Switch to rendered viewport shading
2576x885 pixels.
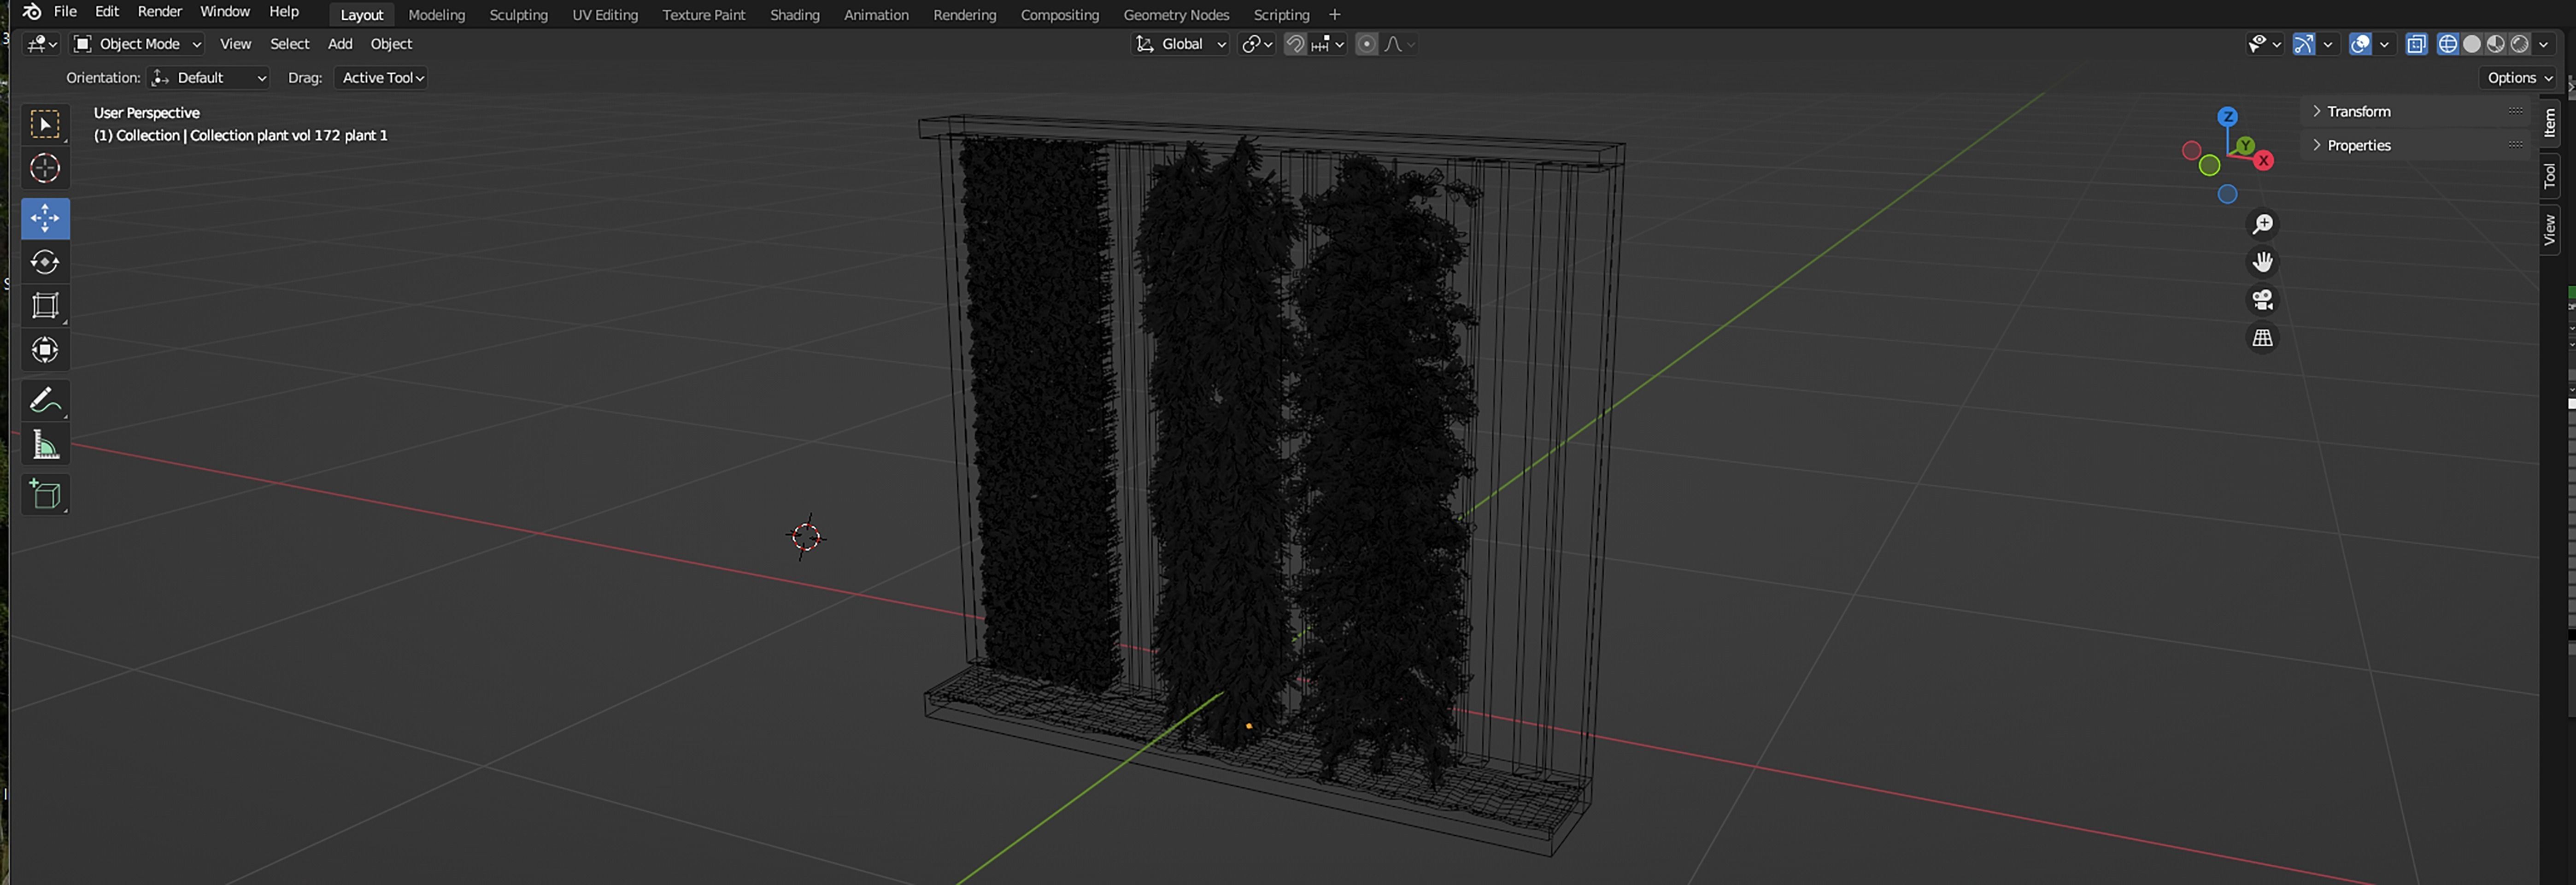coord(2519,44)
